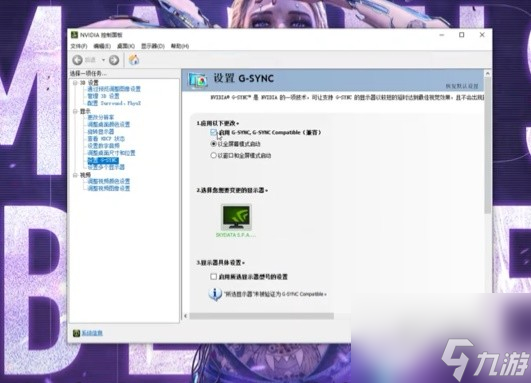Collapse the 显示 tree node
Screen dimensions: 531x383
point(75,111)
